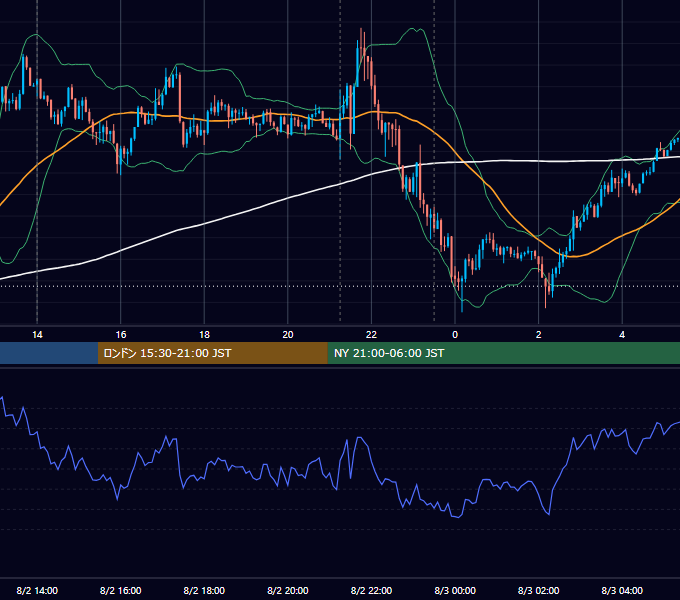Click the hour label 16 on time axis

(x=121, y=335)
